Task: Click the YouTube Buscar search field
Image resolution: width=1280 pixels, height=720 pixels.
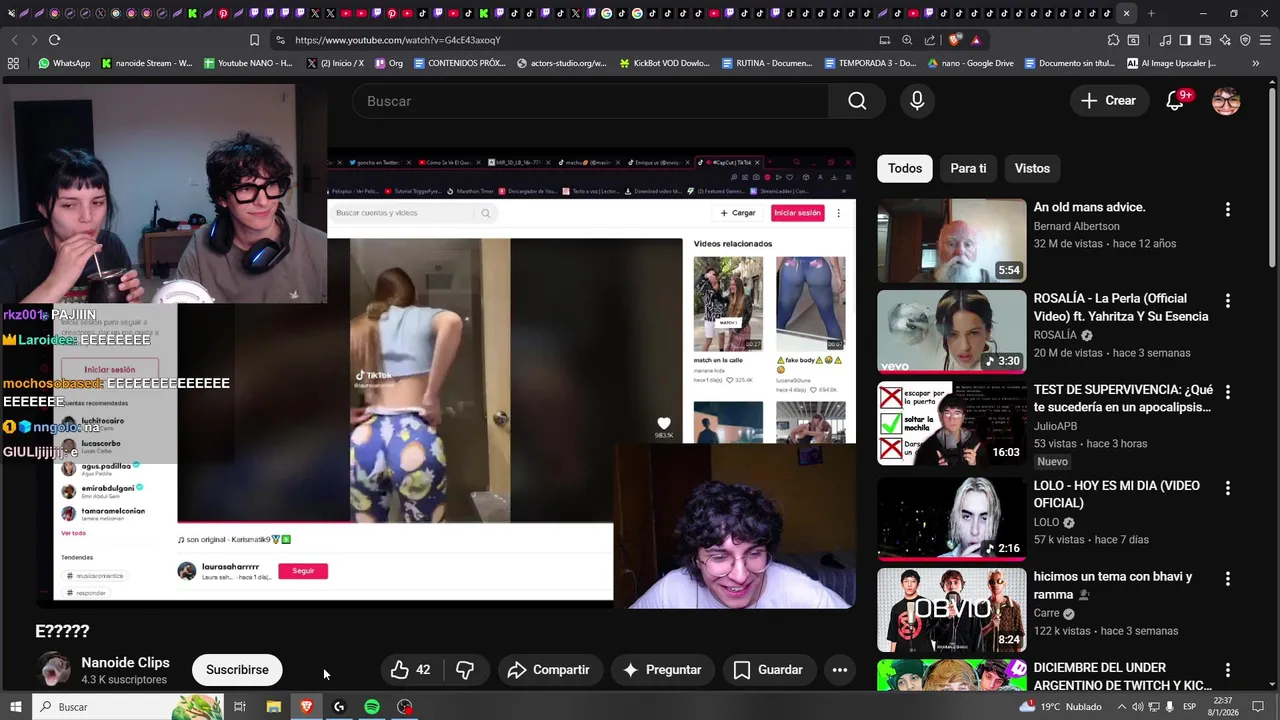Action: click(x=590, y=101)
